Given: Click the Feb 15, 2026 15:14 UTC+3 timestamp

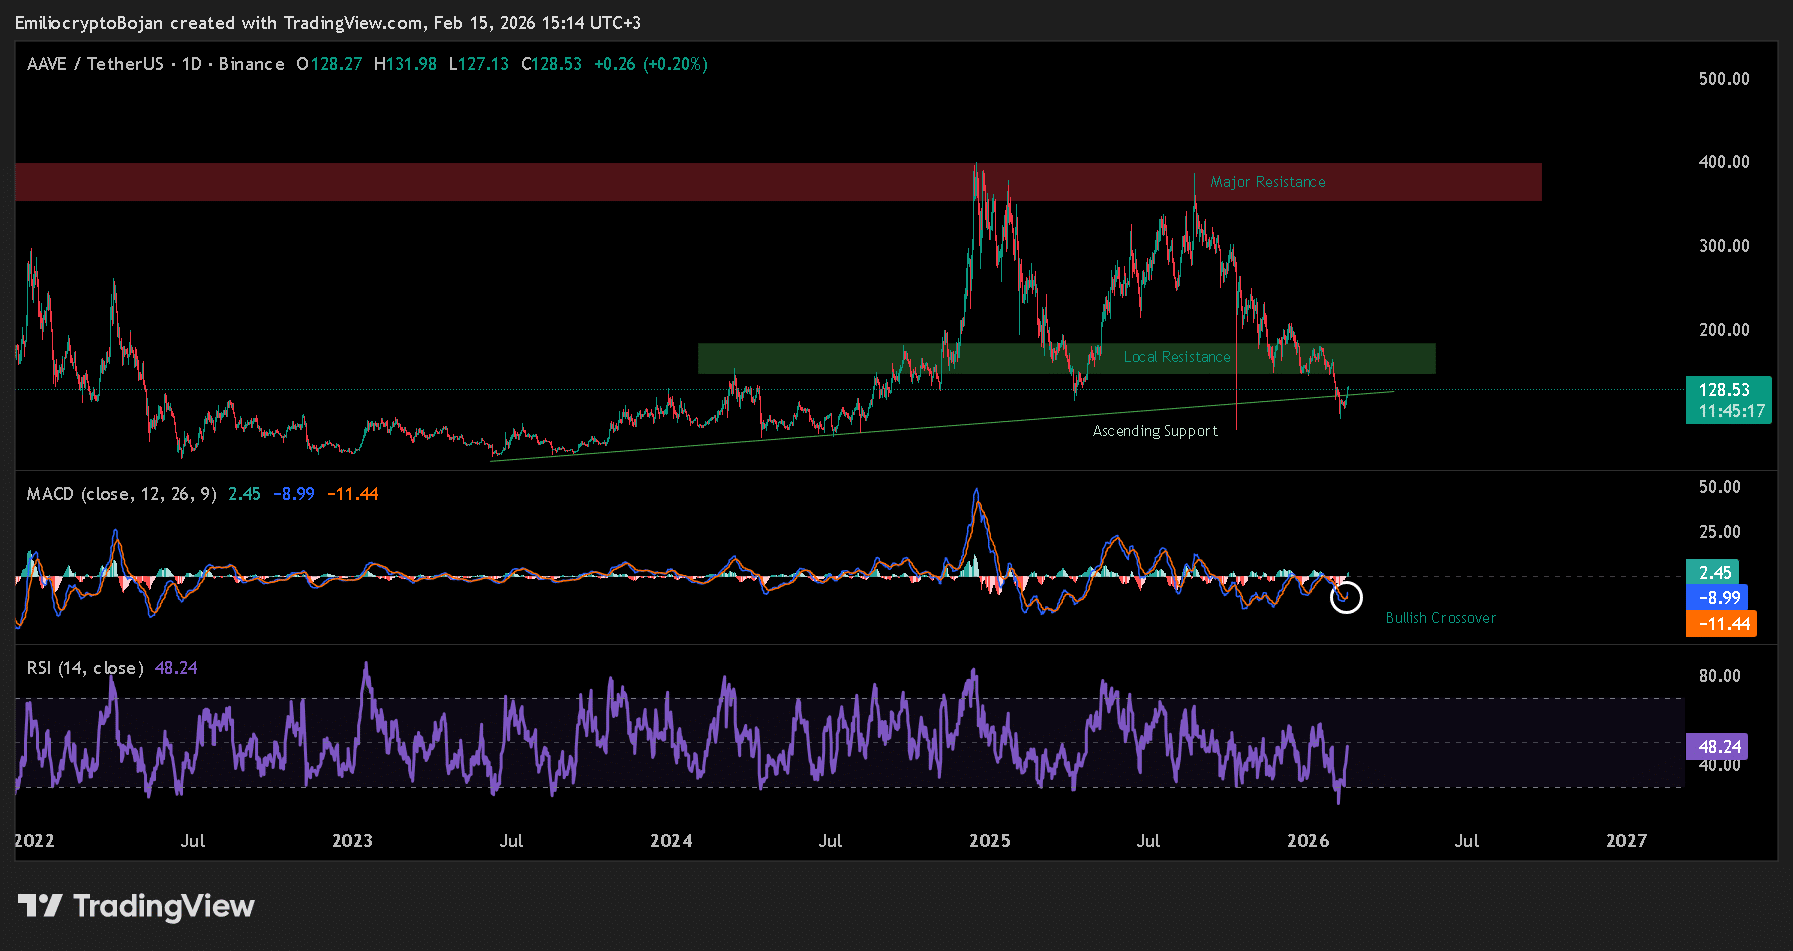Looking at the screenshot, I should click(537, 23).
